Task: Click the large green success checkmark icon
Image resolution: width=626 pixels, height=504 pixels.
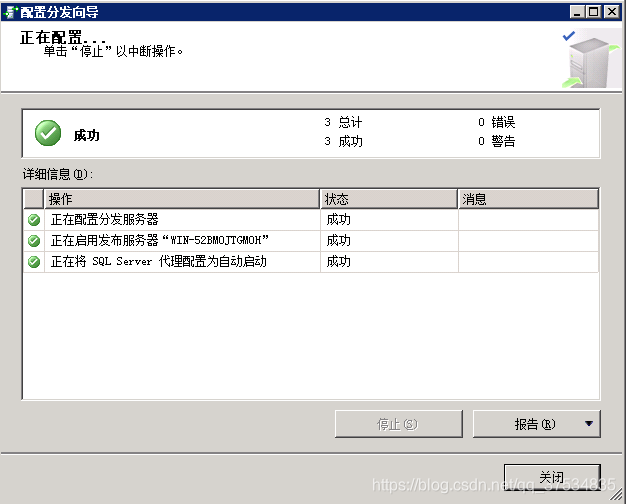Action: coord(48,133)
